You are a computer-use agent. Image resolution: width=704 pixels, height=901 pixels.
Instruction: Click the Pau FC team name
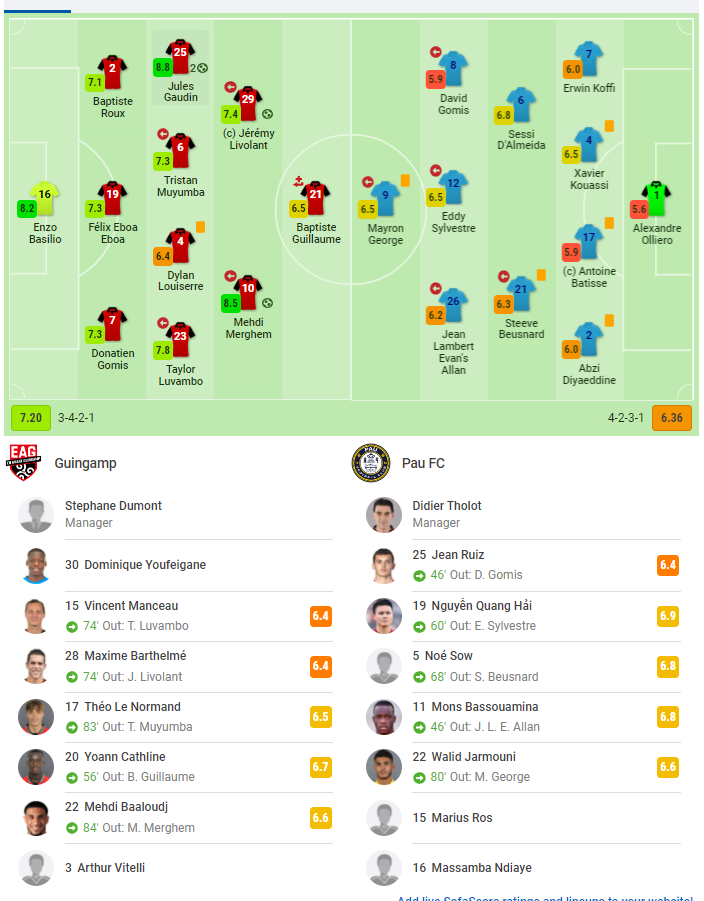[x=424, y=463]
